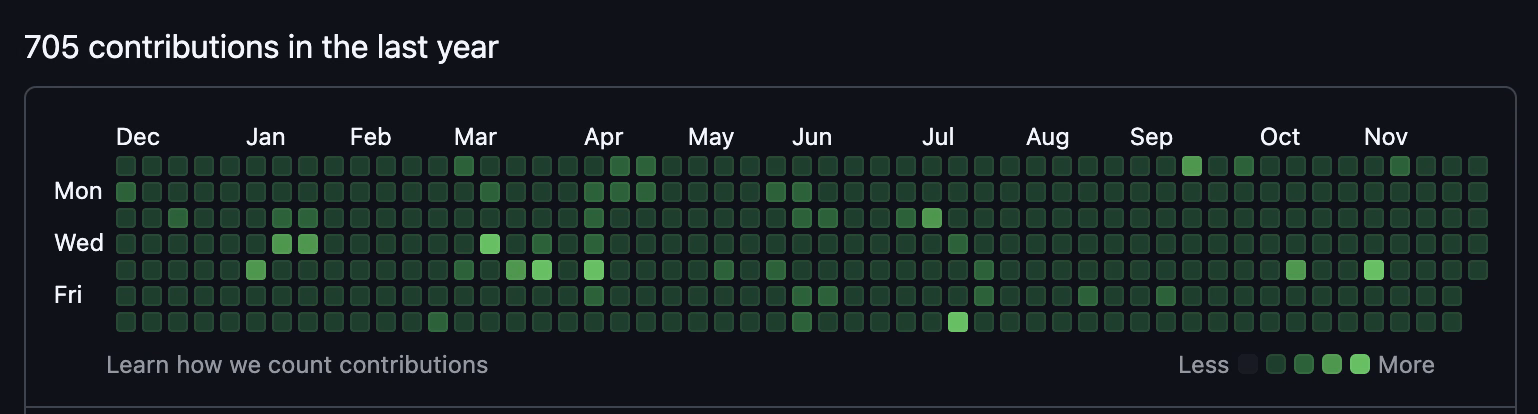Screen dimensions: 1538x414
Task: Select the highlighted Thursday cell in May
Action: click(724, 269)
